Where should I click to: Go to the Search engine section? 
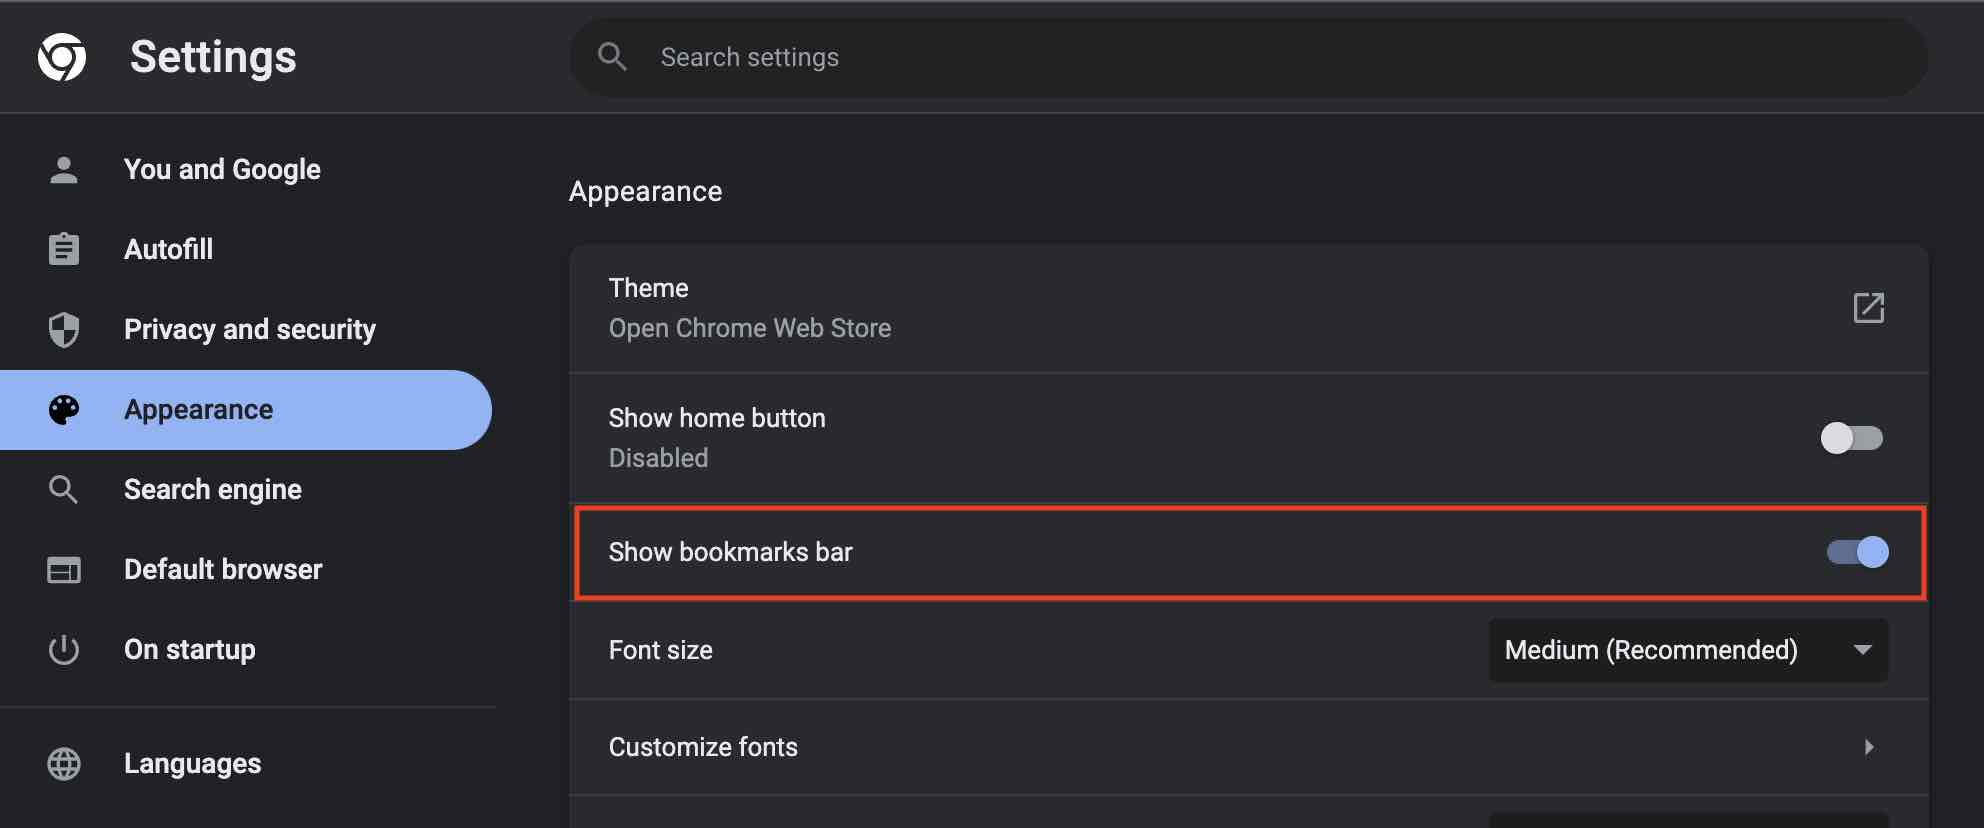212,490
